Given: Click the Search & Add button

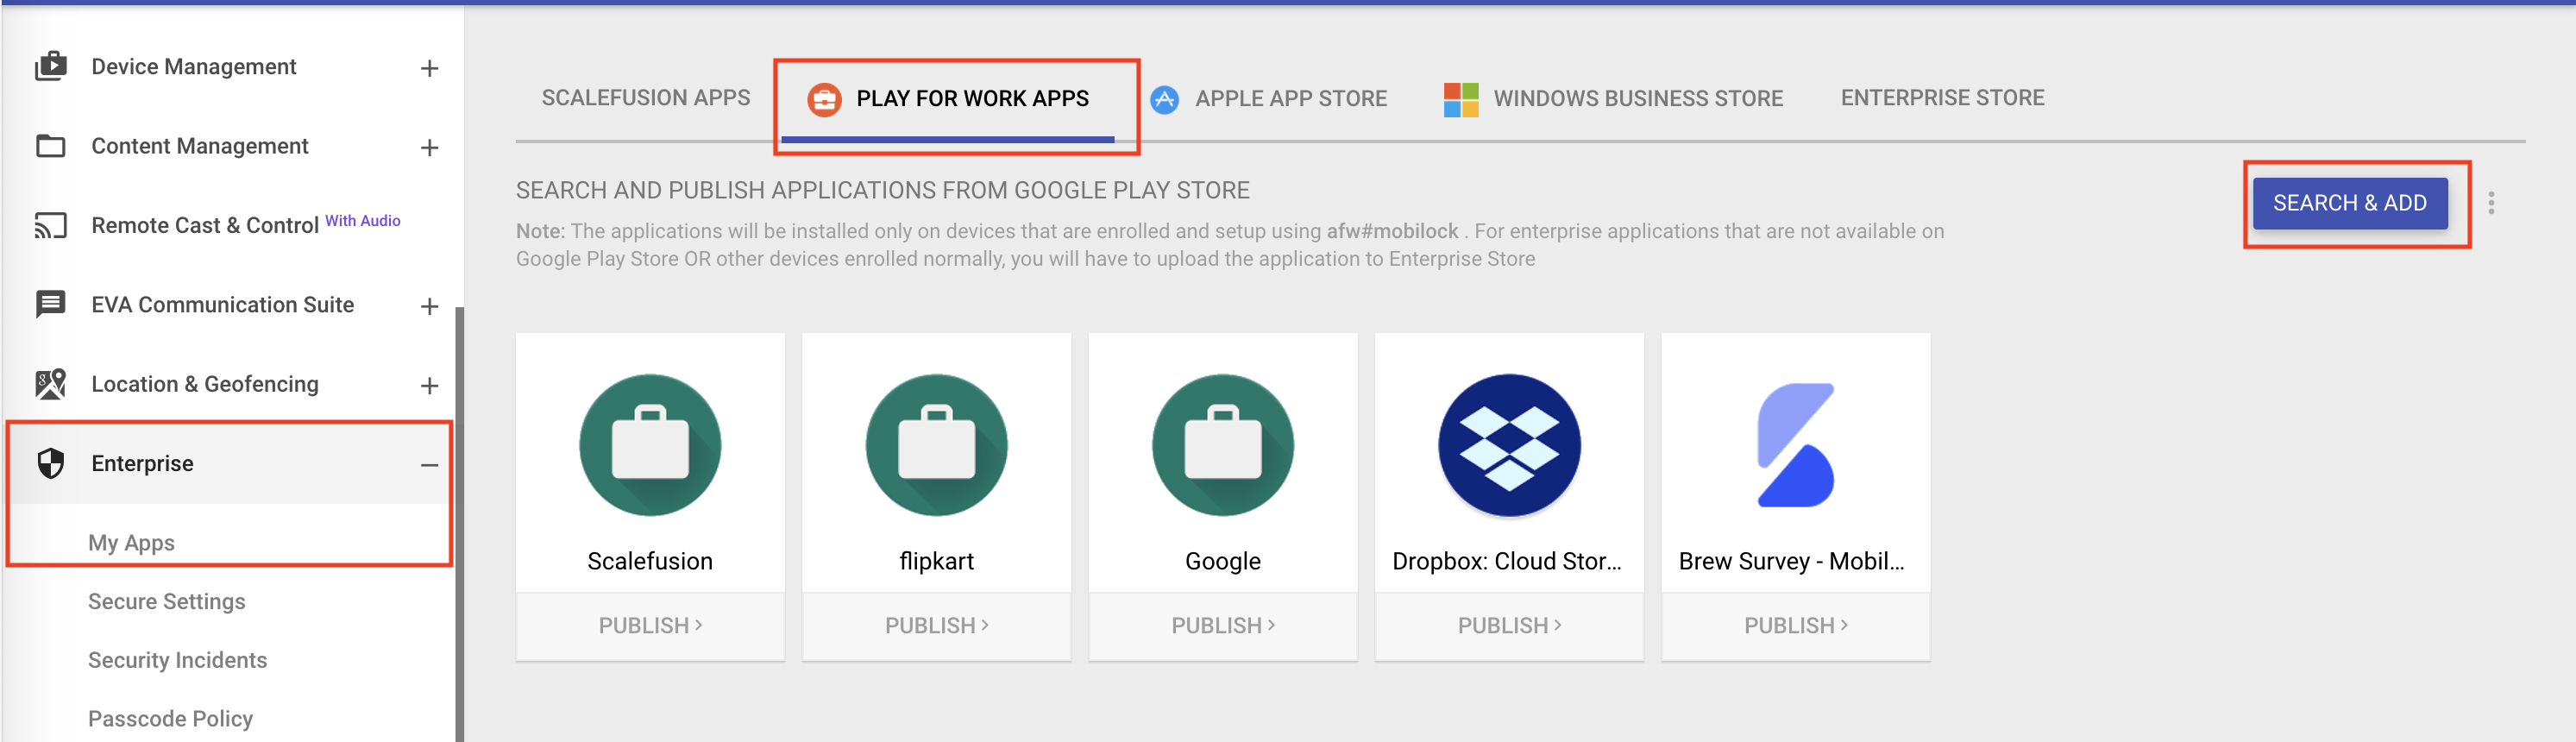Looking at the screenshot, I should pyautogui.click(x=2349, y=203).
